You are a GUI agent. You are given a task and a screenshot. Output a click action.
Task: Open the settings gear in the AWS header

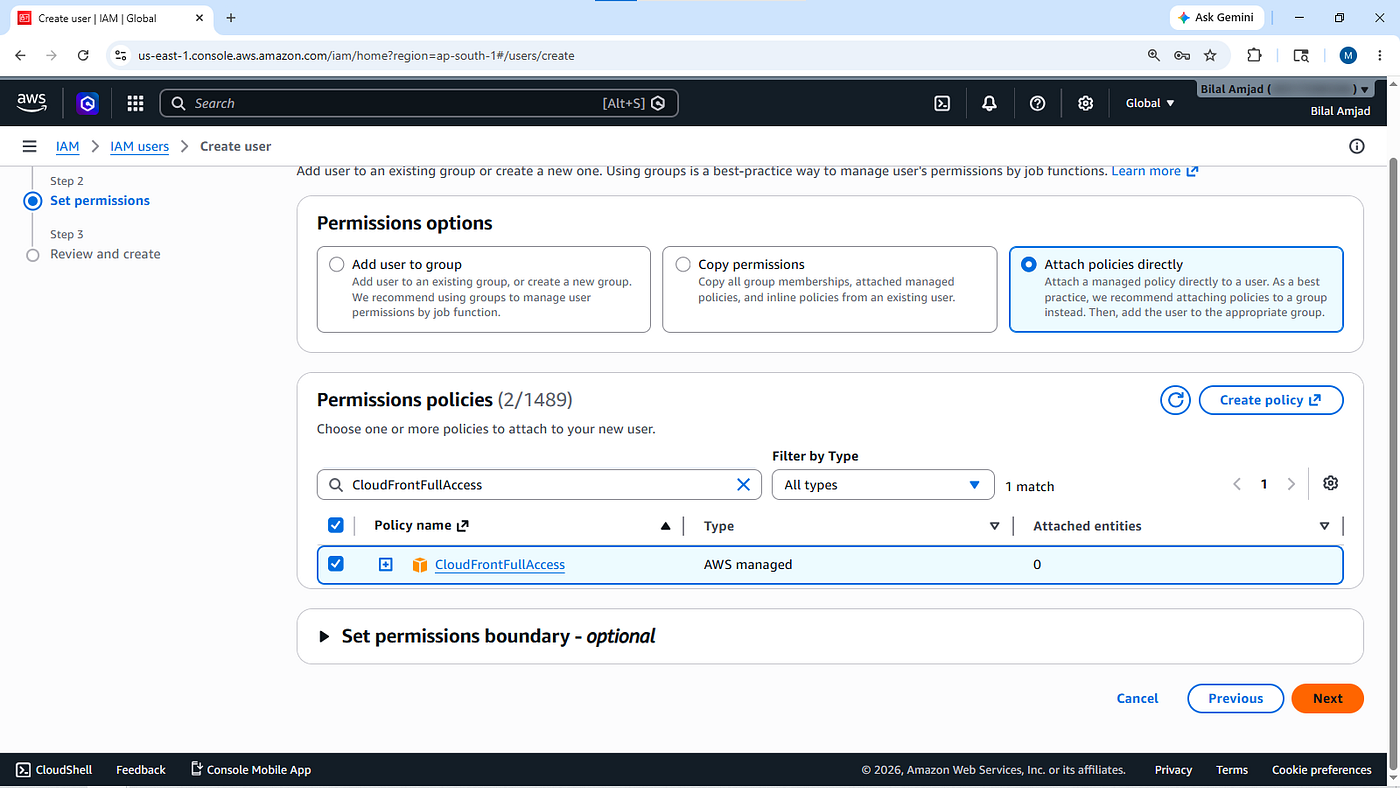pos(1085,103)
